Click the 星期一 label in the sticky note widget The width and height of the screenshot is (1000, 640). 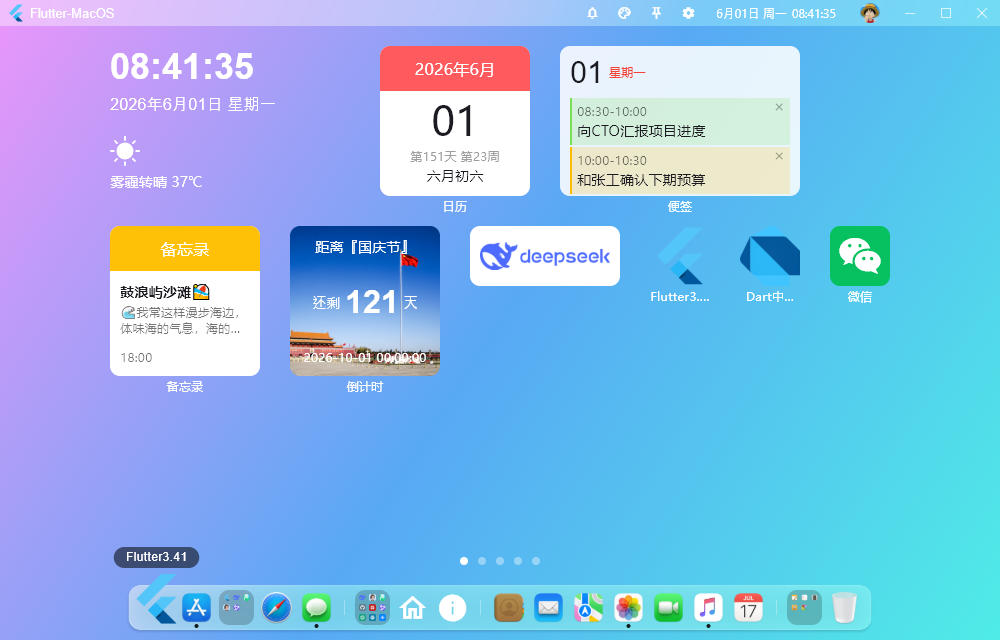[x=627, y=73]
